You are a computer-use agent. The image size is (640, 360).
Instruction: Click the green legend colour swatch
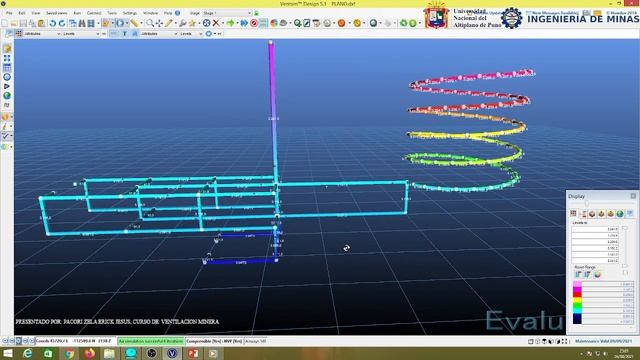pos(577,305)
